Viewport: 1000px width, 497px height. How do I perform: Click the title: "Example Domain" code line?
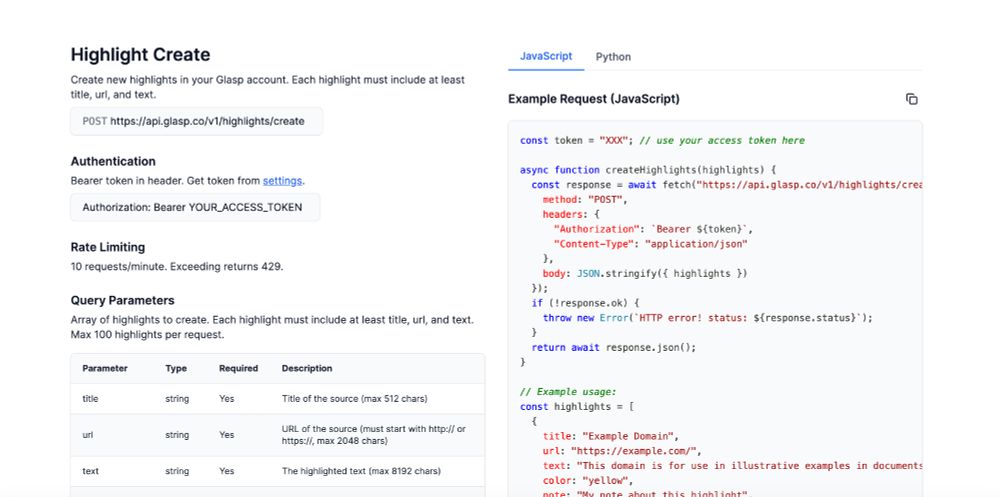pyautogui.click(x=611, y=436)
